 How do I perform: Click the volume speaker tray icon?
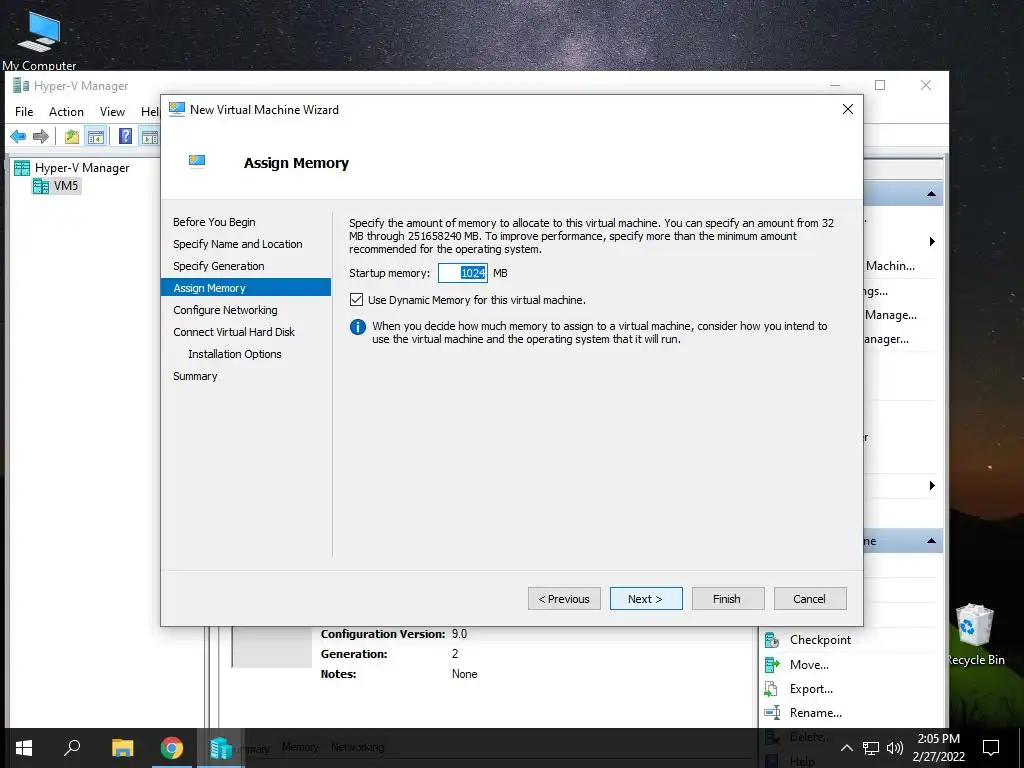click(895, 748)
